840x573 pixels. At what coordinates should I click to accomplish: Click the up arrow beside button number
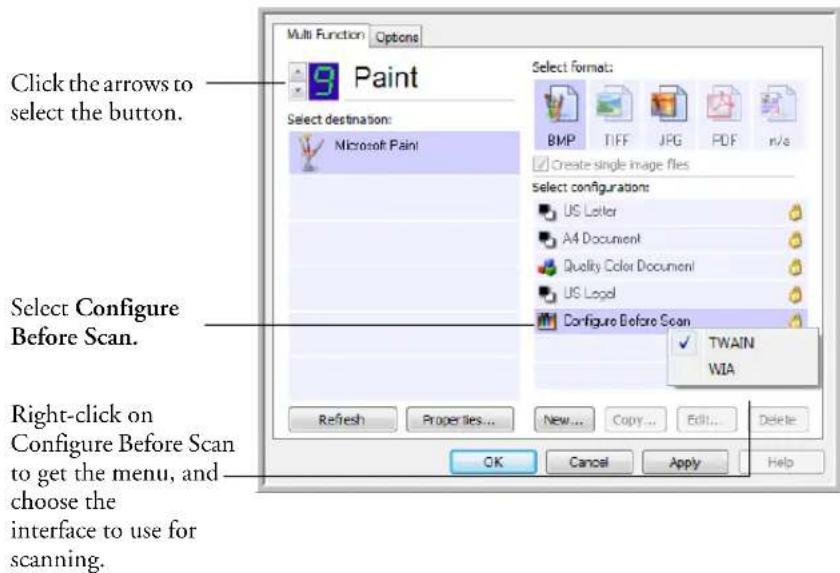point(298,72)
